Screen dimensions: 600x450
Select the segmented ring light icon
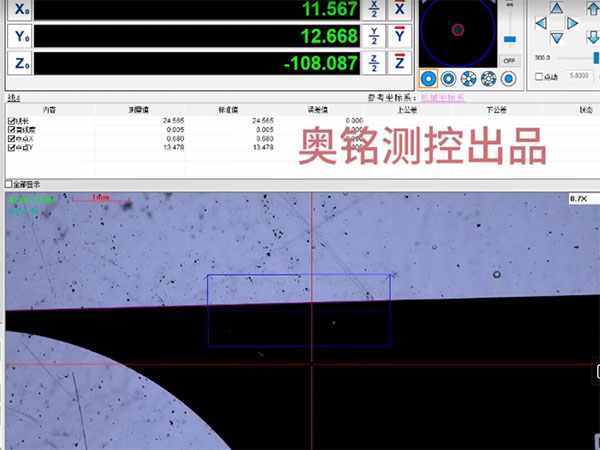point(469,77)
